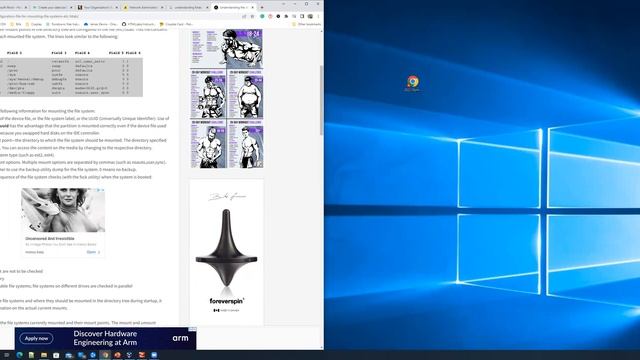The image size is (640, 360).
Task: Click 'Open' on the Uncensored And Irresistible ad
Action: [x=93, y=252]
